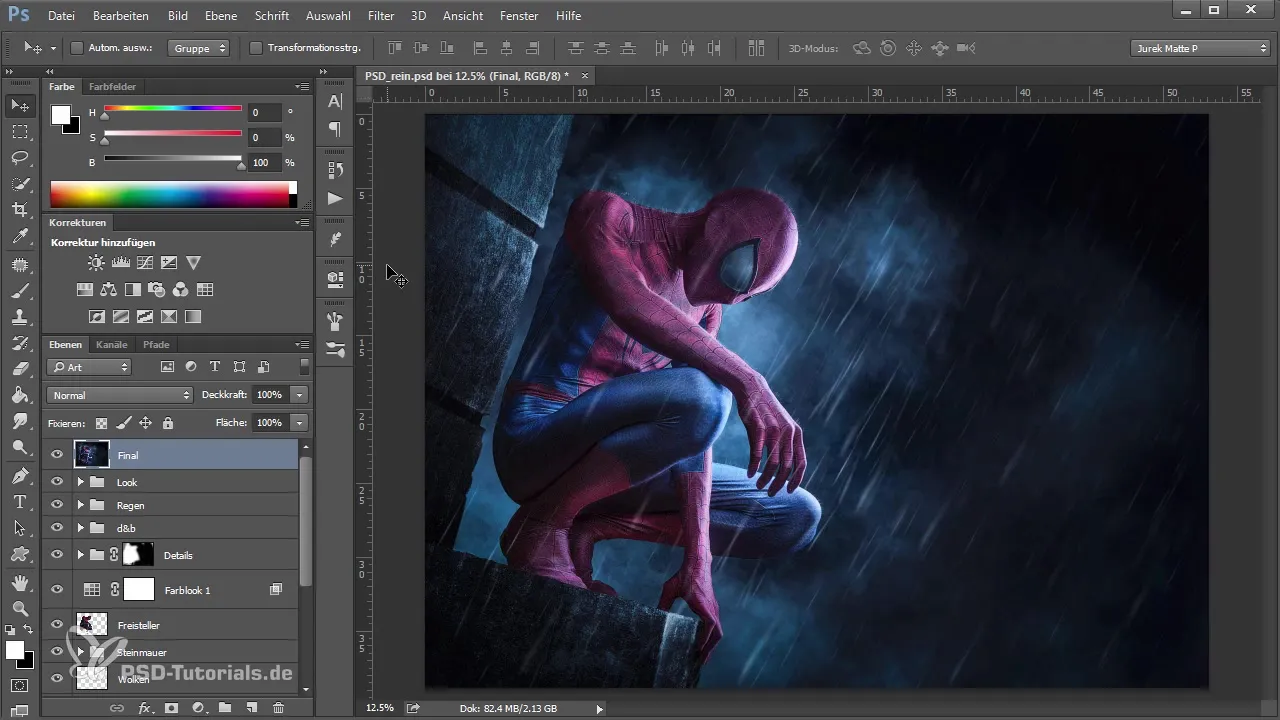Select the Eraser tool

tap(20, 369)
